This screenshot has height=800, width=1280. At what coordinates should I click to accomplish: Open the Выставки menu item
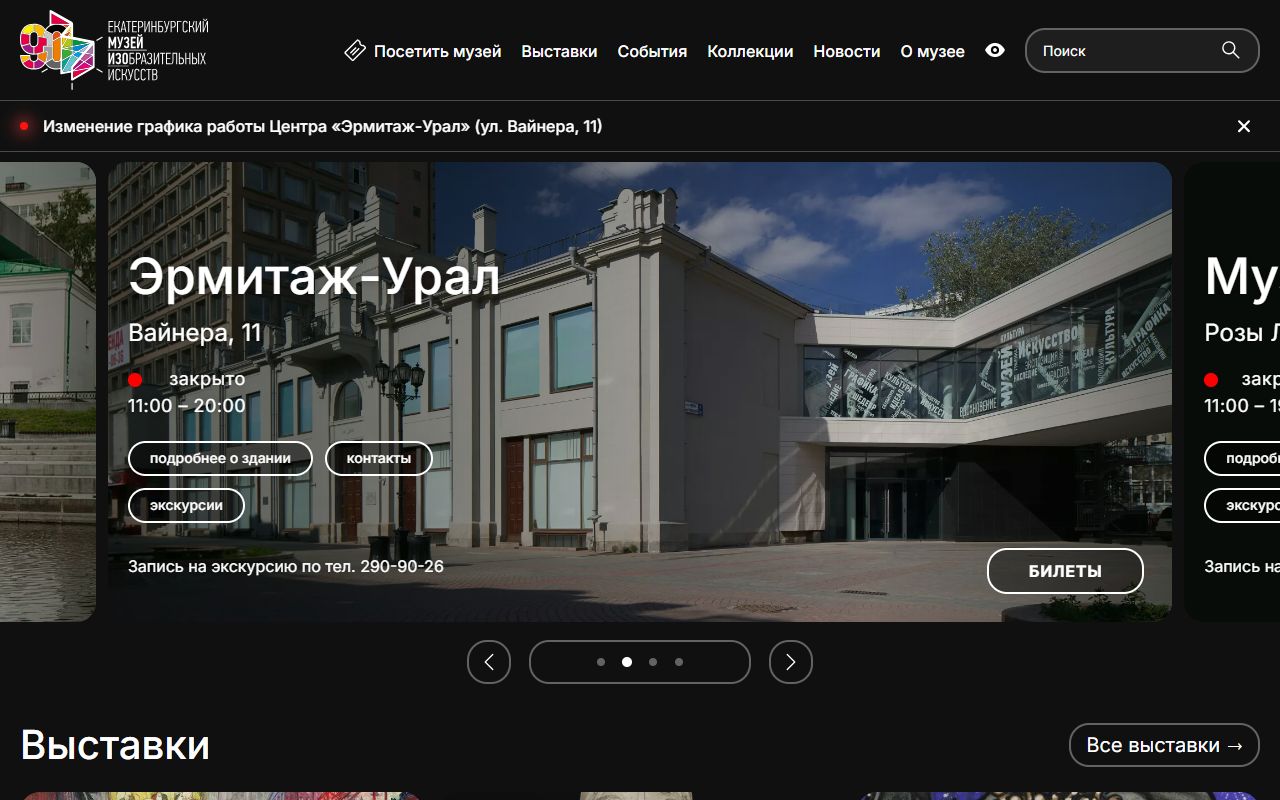click(559, 51)
